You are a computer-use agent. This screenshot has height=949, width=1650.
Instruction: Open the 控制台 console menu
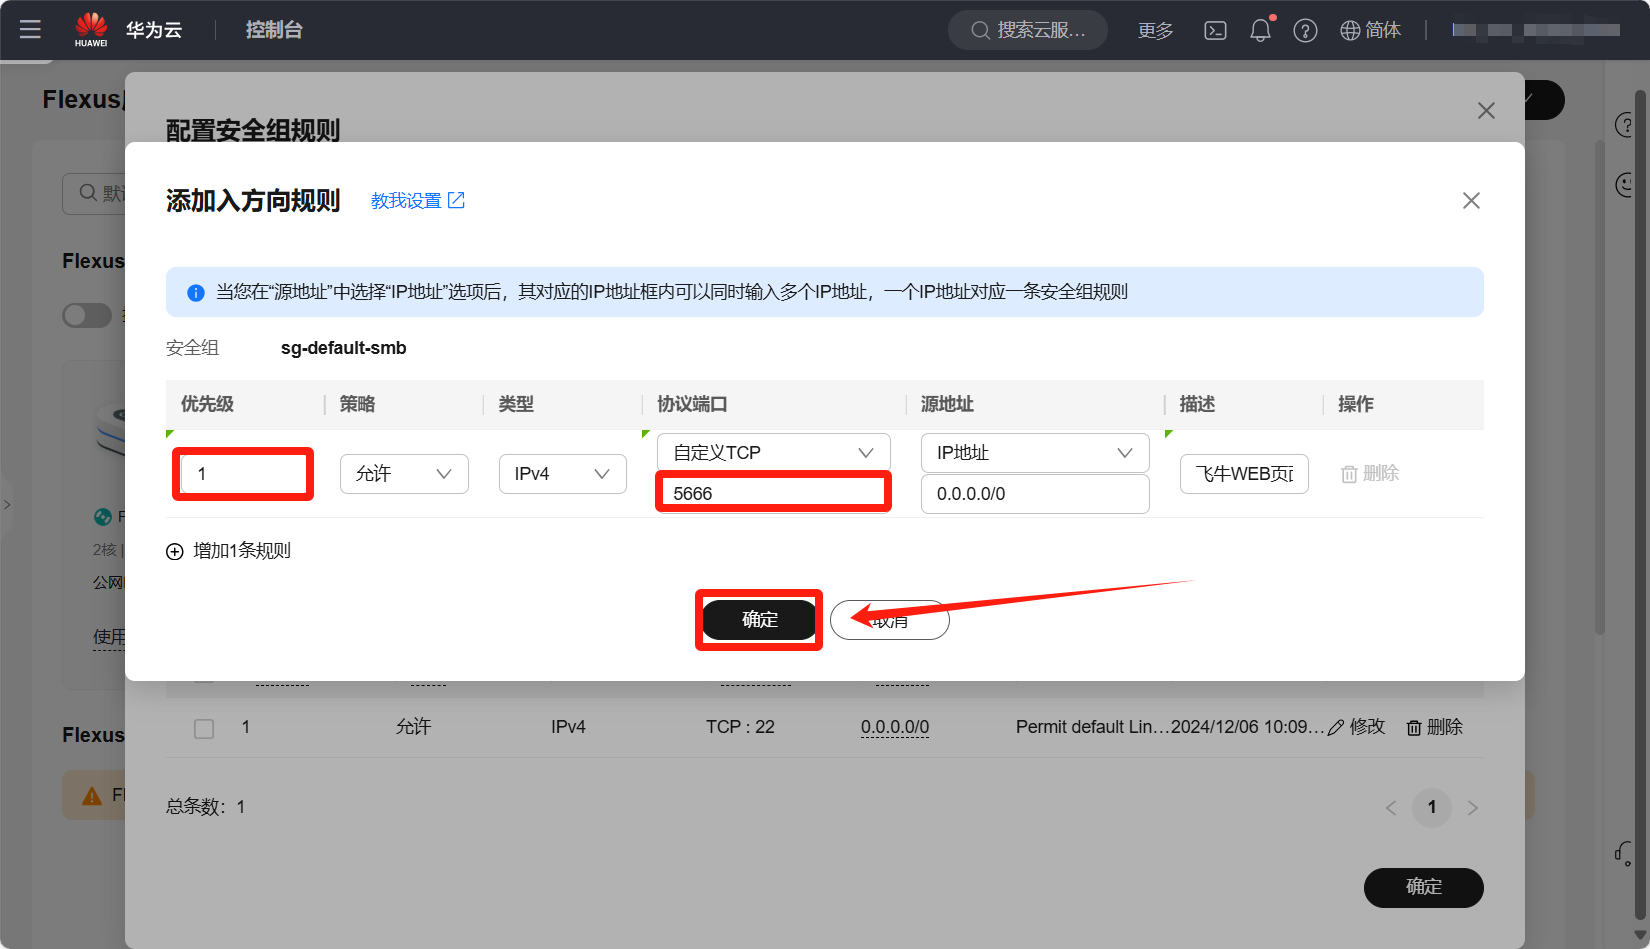(x=274, y=30)
